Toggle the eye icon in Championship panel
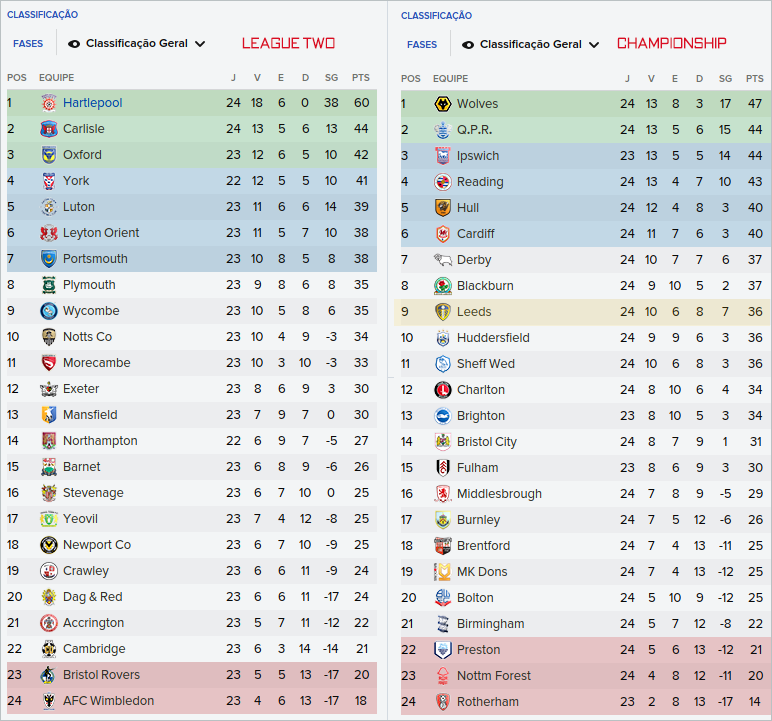This screenshot has width=772, height=721. (469, 45)
